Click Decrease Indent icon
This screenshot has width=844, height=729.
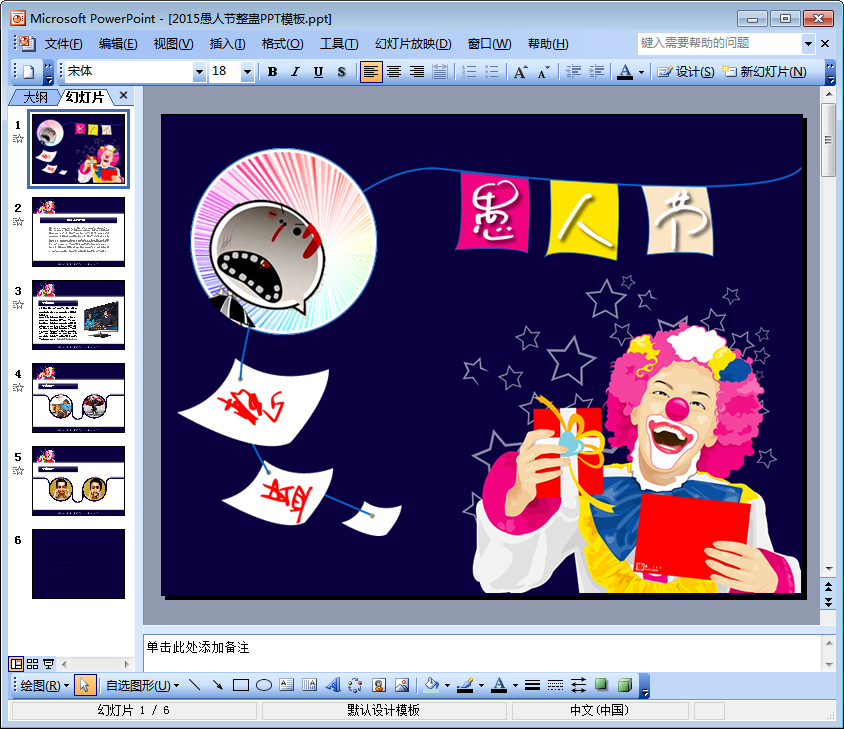(x=574, y=72)
